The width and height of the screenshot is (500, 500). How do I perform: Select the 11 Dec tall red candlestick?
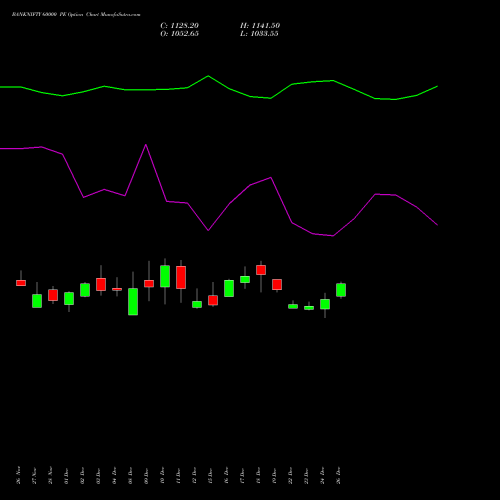tap(181, 277)
